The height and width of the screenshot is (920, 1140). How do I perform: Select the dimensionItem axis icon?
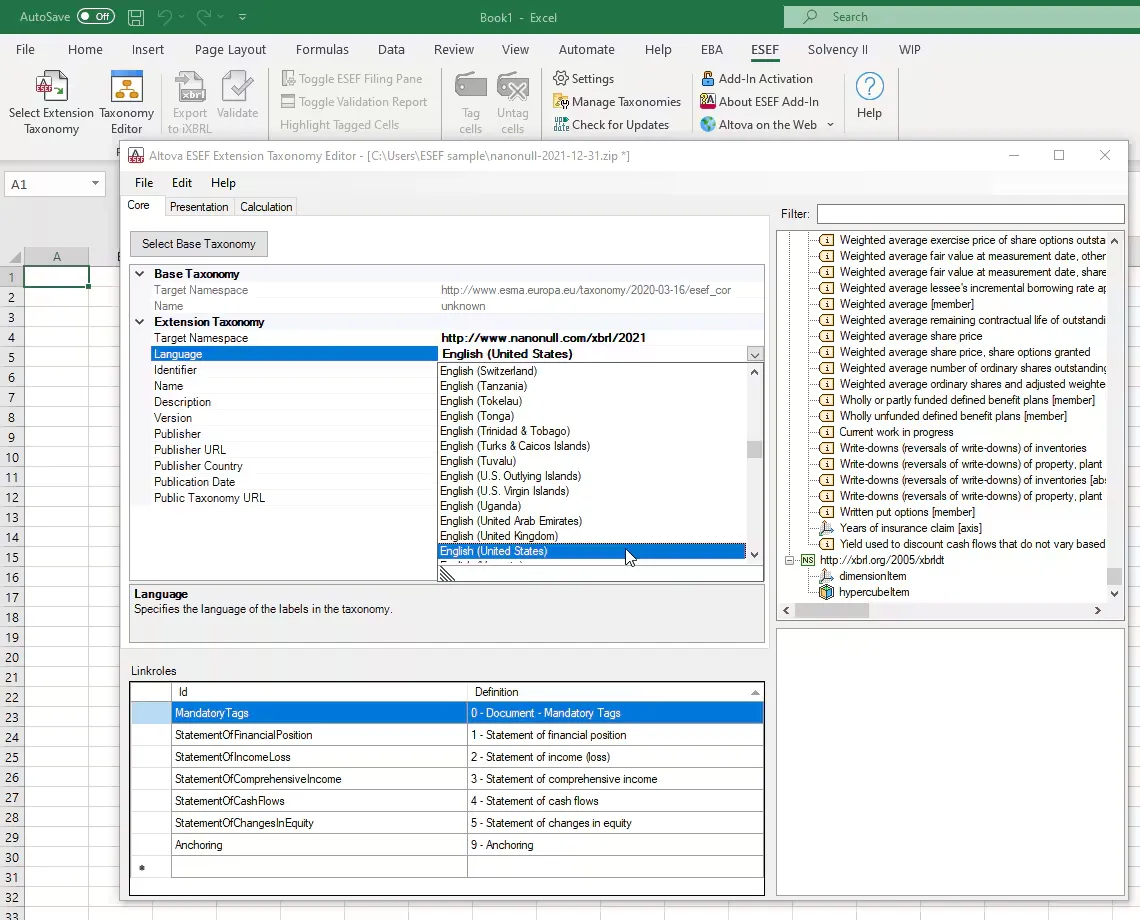826,576
